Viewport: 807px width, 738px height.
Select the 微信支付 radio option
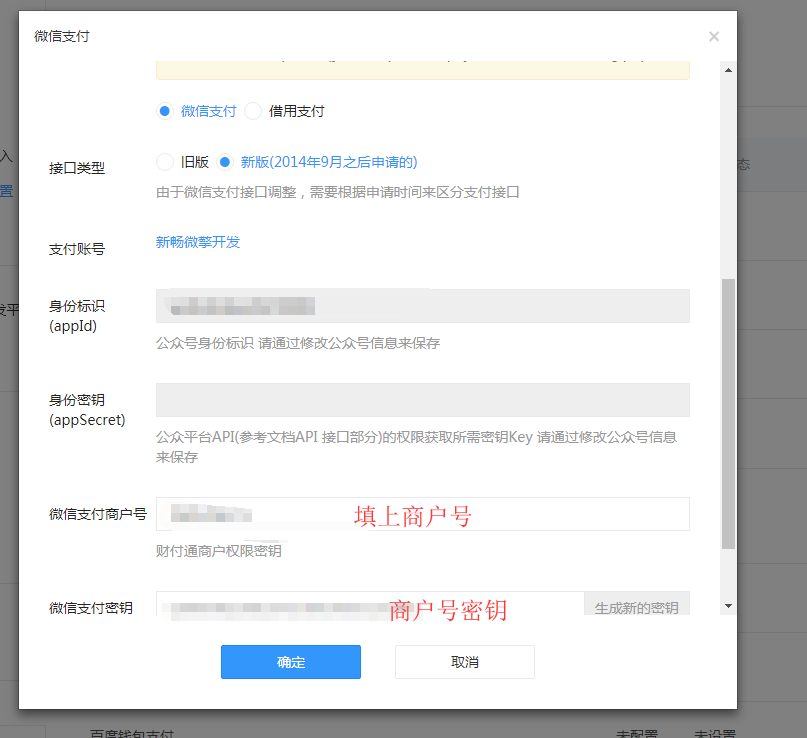click(165, 111)
